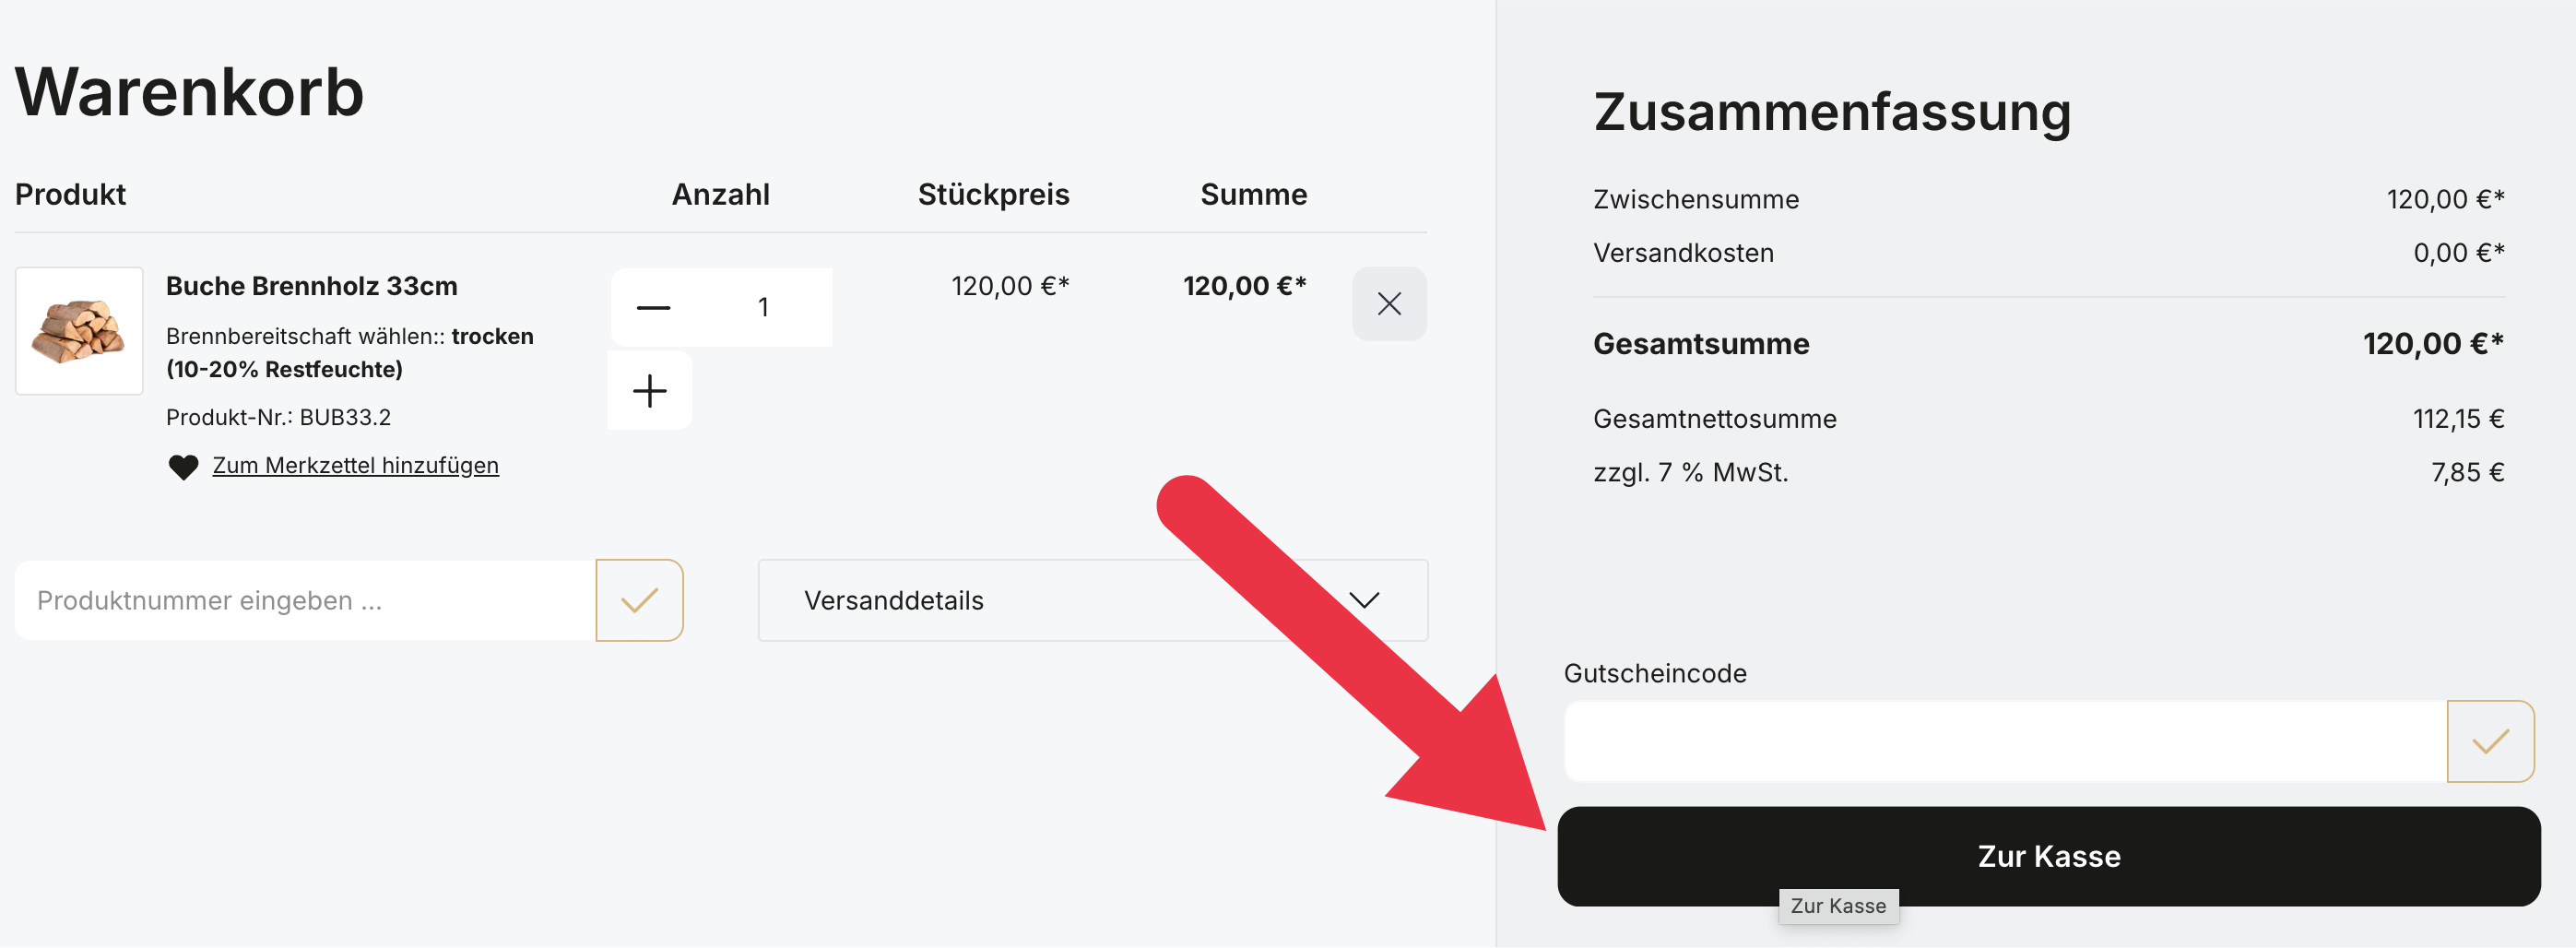Open the Buche Brennholz firewood thumbnail
Viewport: 2576px width, 948px height.
click(x=79, y=331)
